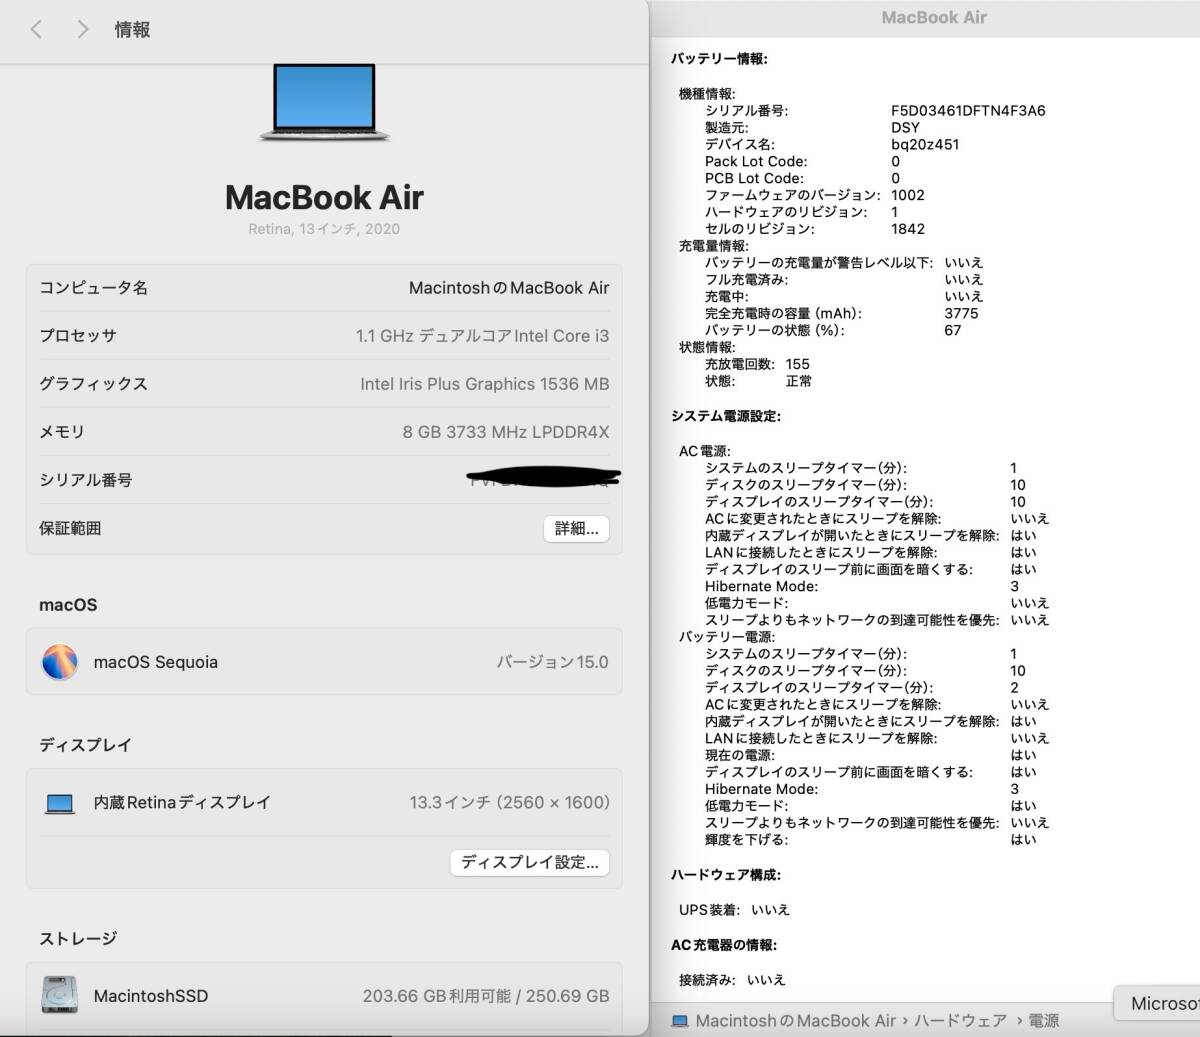
Task: Open warranty coverage 詳細... button
Action: pyautogui.click(x=576, y=528)
